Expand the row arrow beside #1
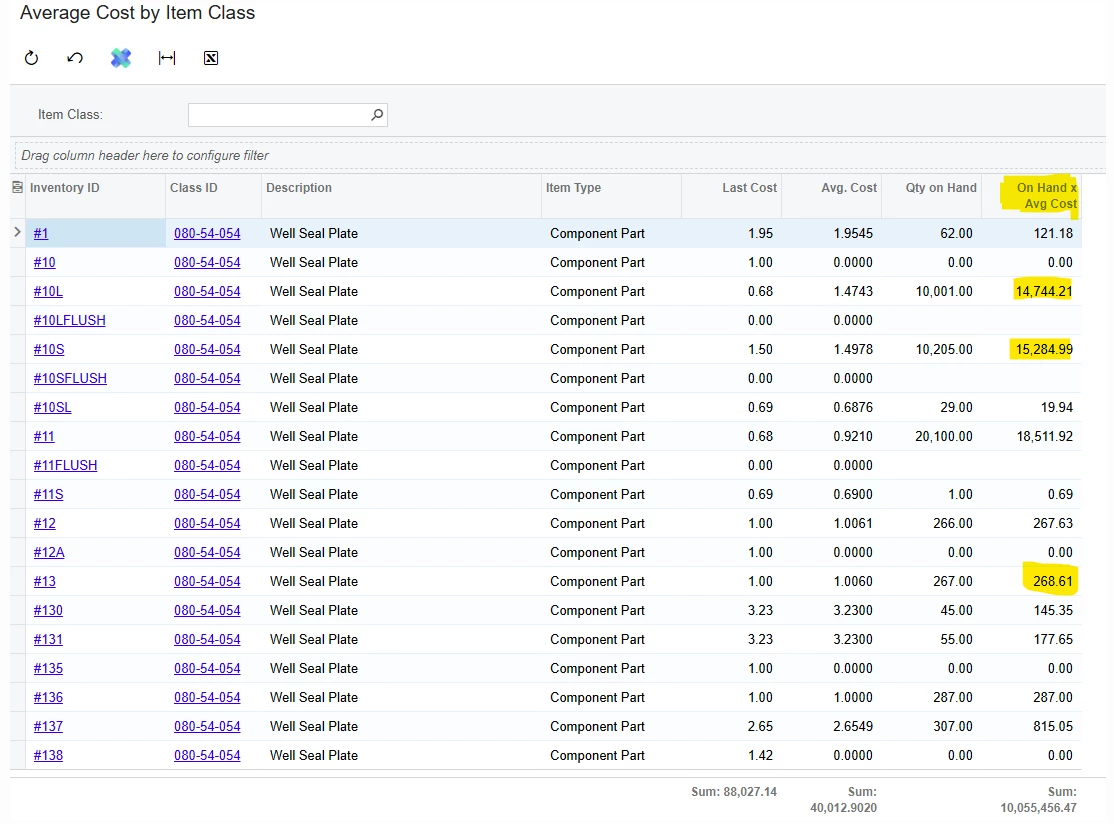1114x824 pixels. (18, 232)
